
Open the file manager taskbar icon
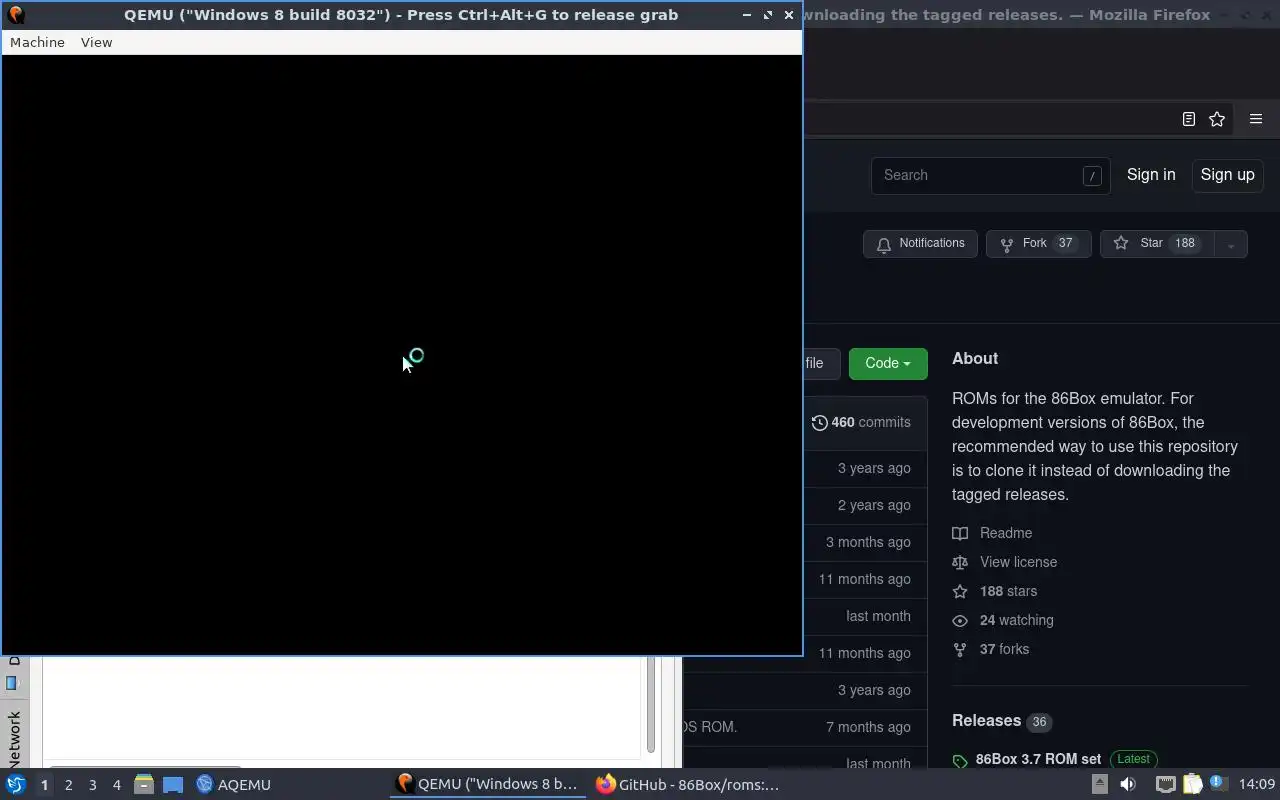tap(144, 785)
